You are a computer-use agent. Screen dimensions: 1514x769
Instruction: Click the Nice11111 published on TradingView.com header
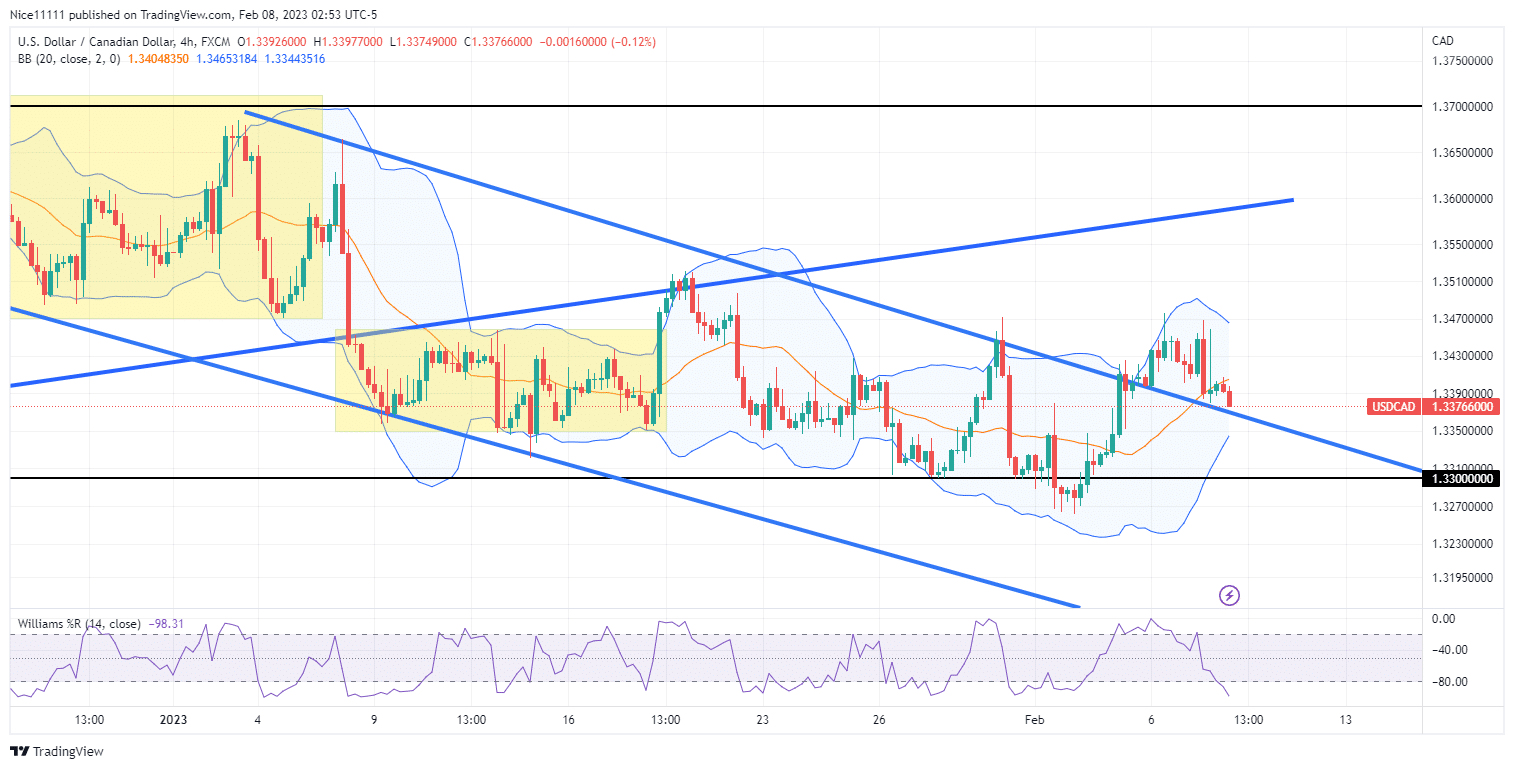pos(196,15)
